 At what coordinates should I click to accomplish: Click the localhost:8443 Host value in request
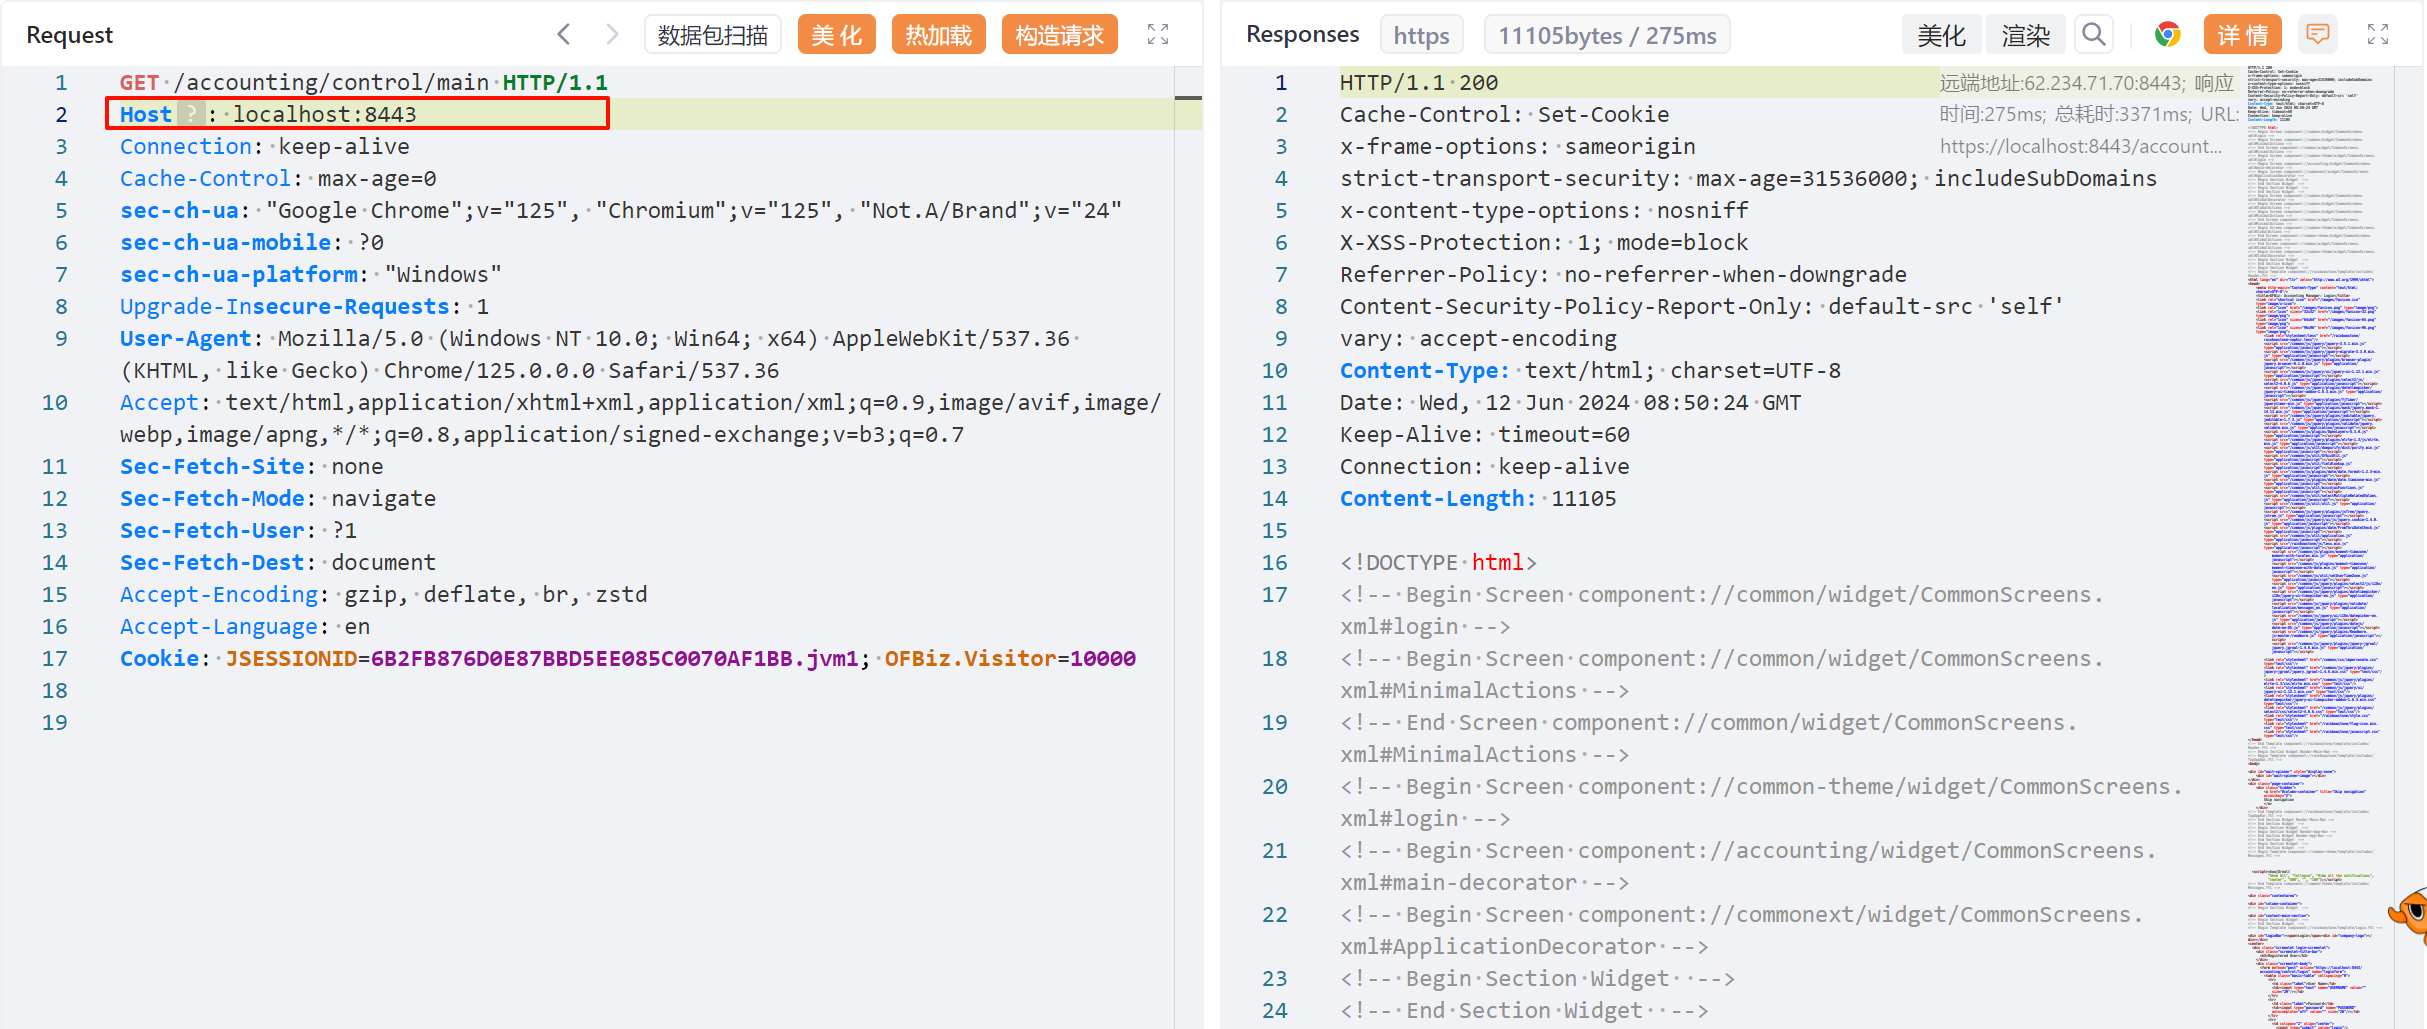pos(325,114)
